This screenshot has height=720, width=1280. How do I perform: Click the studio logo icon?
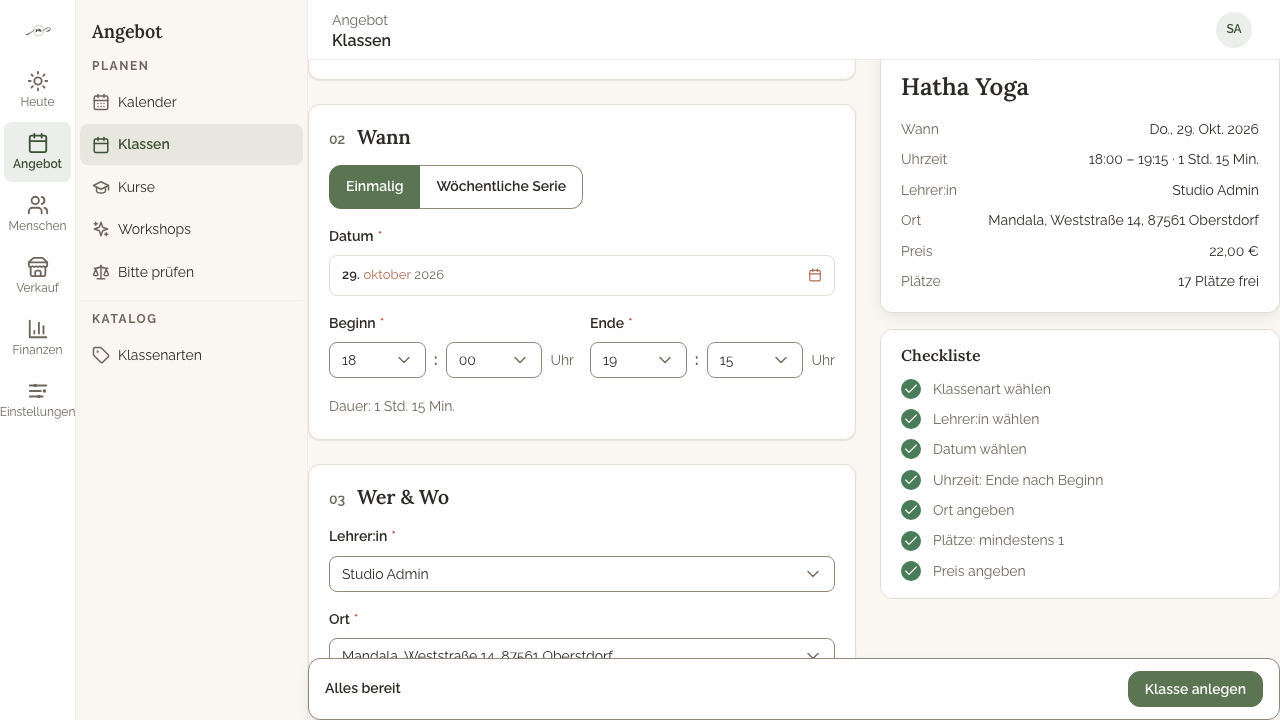38,31
